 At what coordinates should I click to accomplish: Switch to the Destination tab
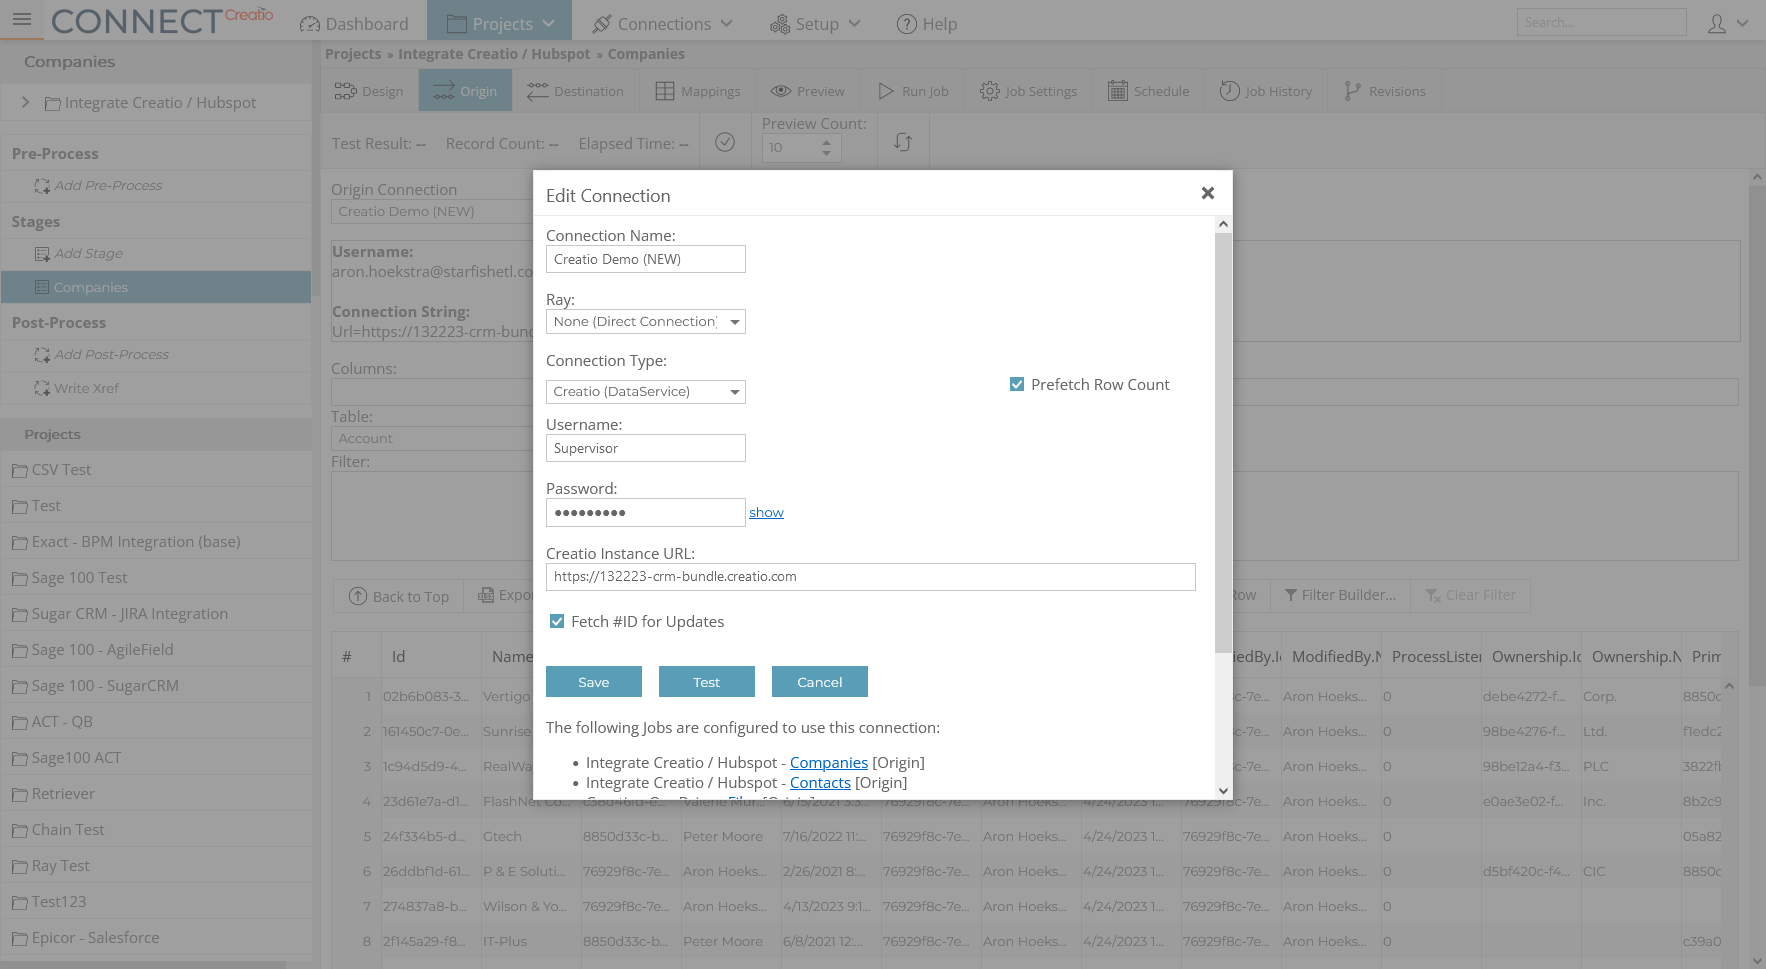575,90
